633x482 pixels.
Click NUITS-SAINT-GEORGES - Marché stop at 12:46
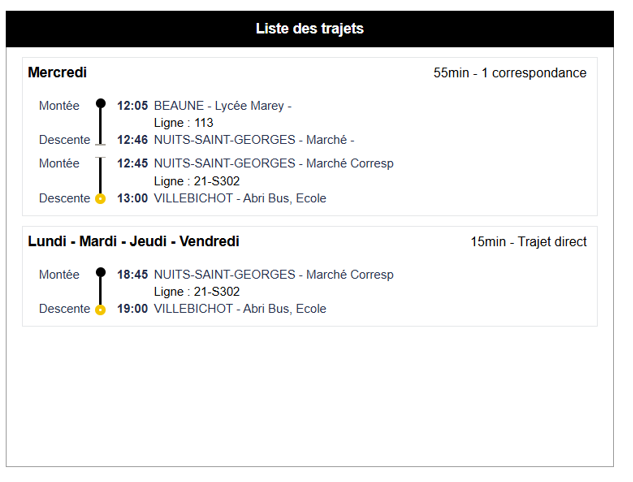(x=254, y=140)
